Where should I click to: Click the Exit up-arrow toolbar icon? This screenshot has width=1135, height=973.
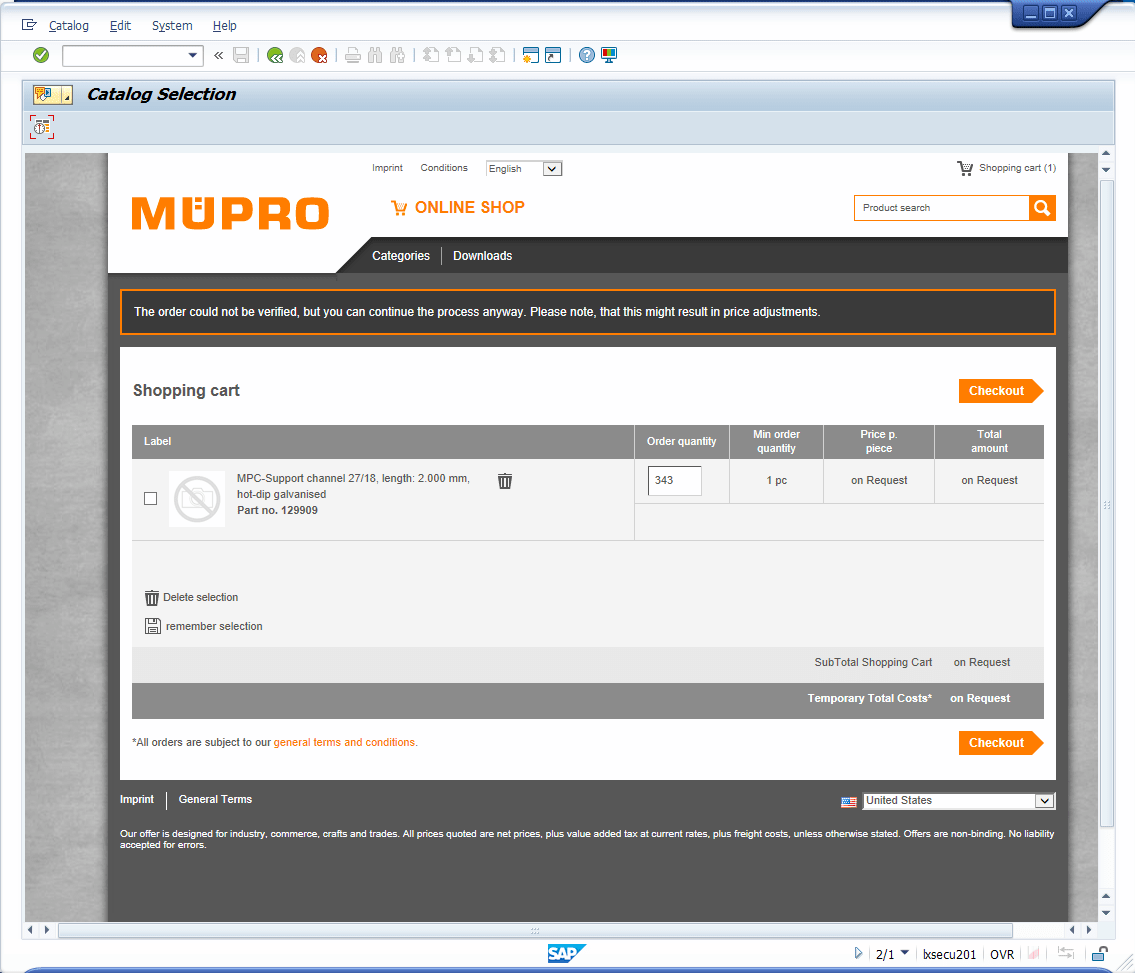coord(297,55)
